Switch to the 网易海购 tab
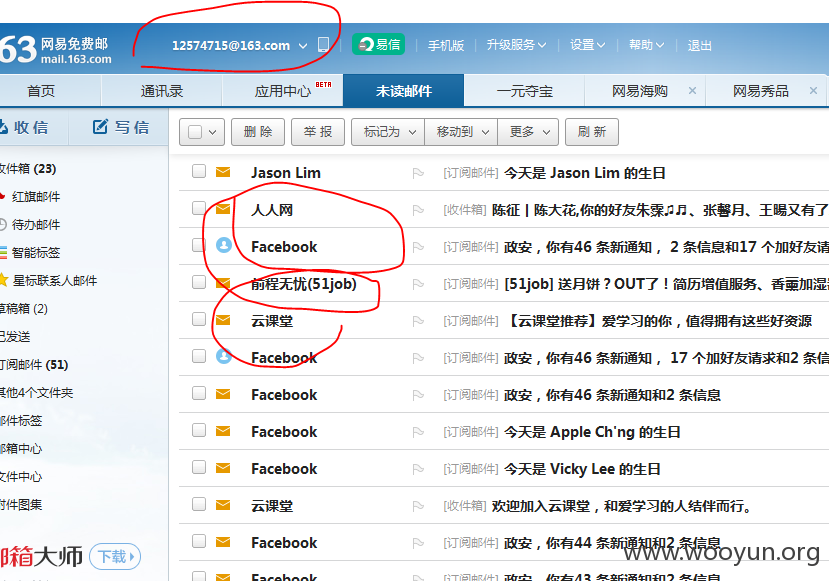This screenshot has height=581, width=829. [x=640, y=91]
